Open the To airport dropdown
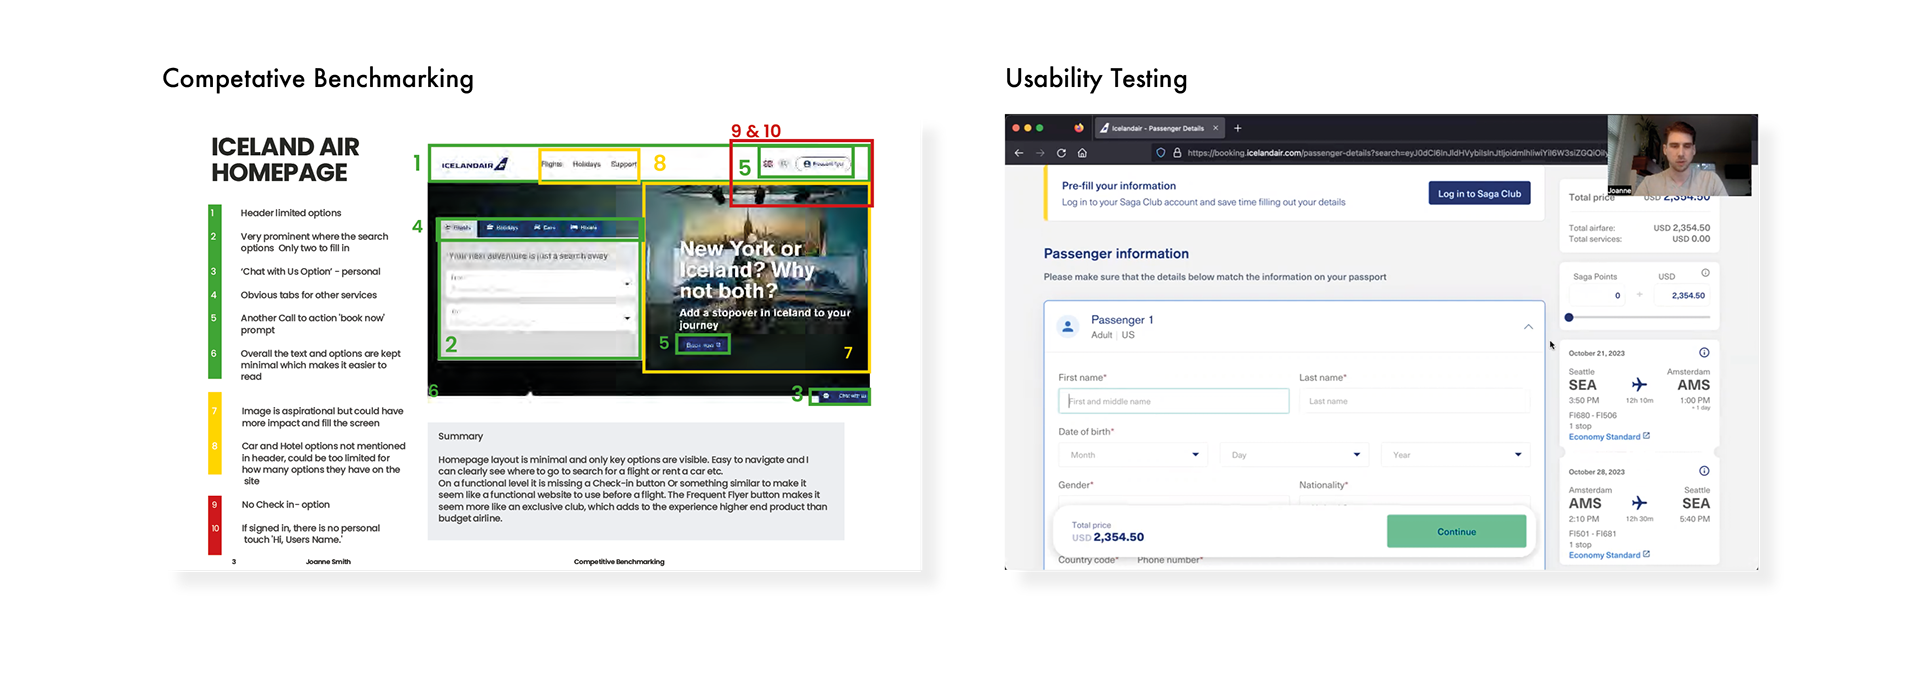Screen dimensions: 1920x685 click(x=540, y=318)
